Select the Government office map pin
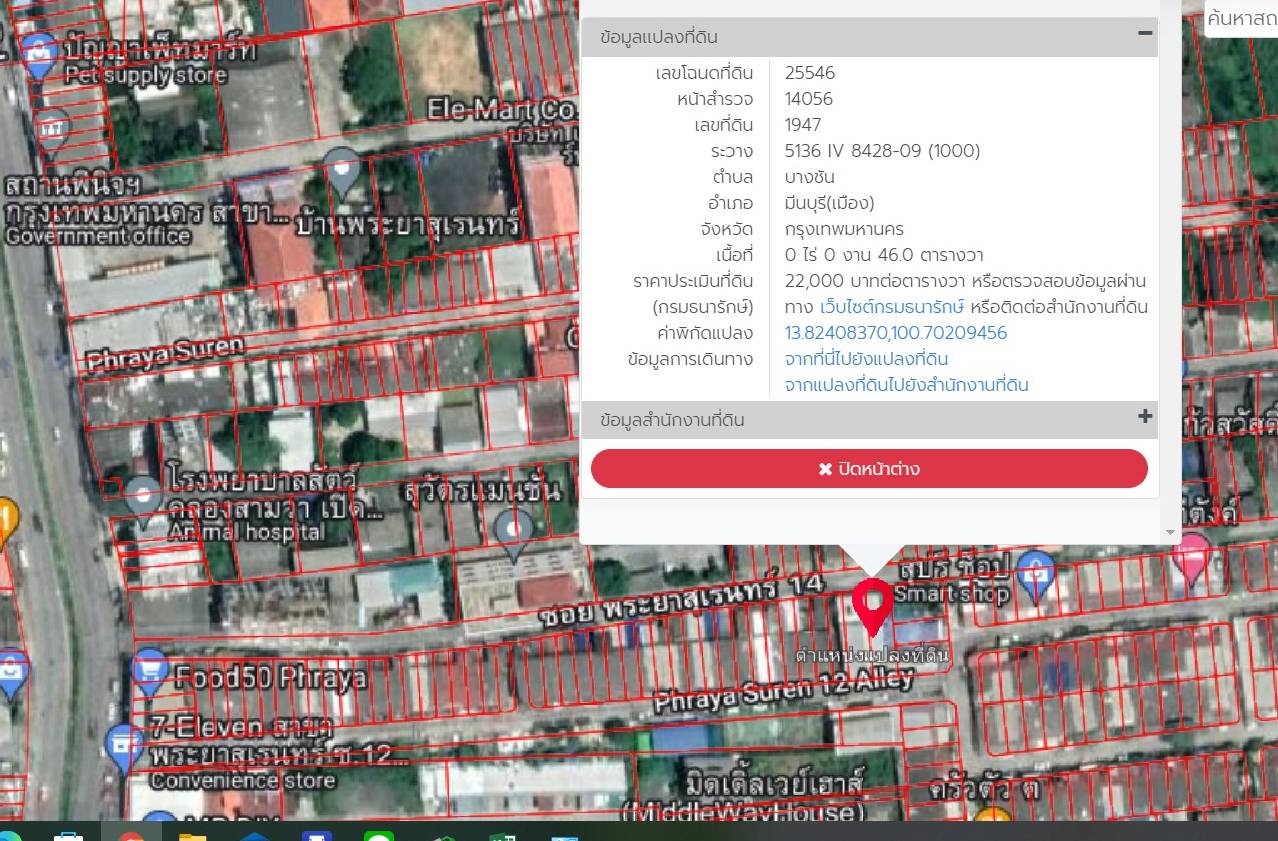 [52, 130]
